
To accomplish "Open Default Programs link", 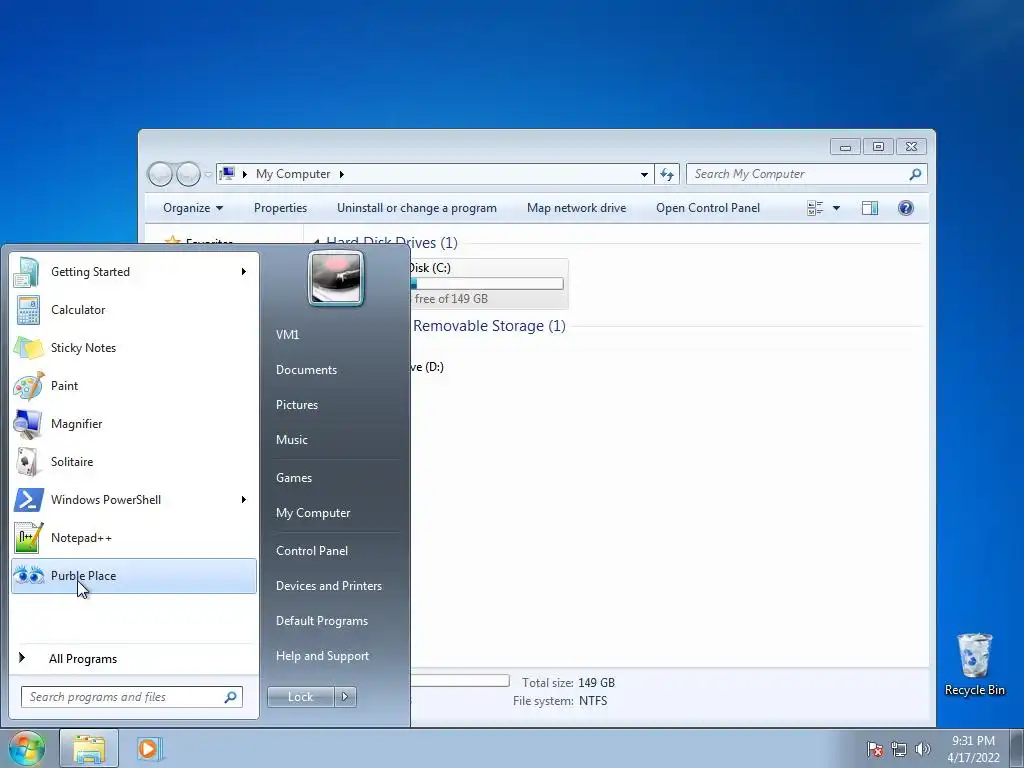I will click(322, 621).
